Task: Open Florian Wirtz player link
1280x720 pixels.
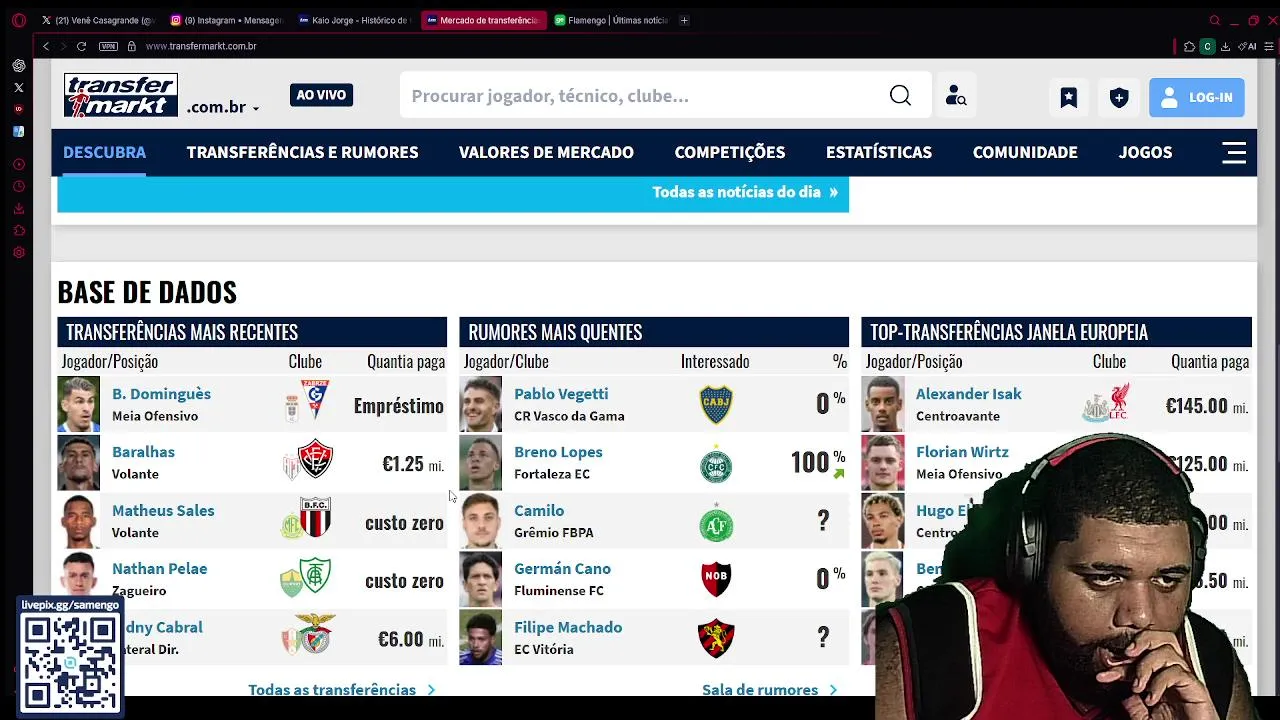Action: tap(962, 452)
